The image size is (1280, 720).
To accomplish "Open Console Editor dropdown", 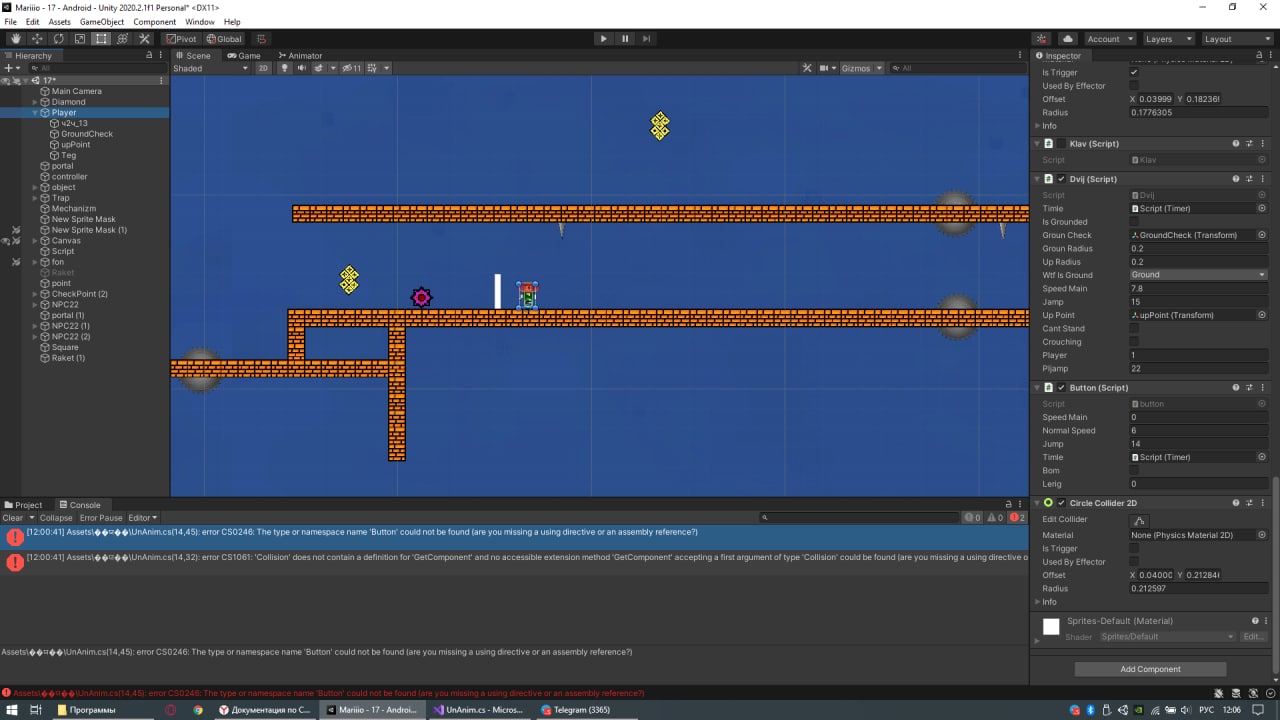I will click(x=142, y=518).
